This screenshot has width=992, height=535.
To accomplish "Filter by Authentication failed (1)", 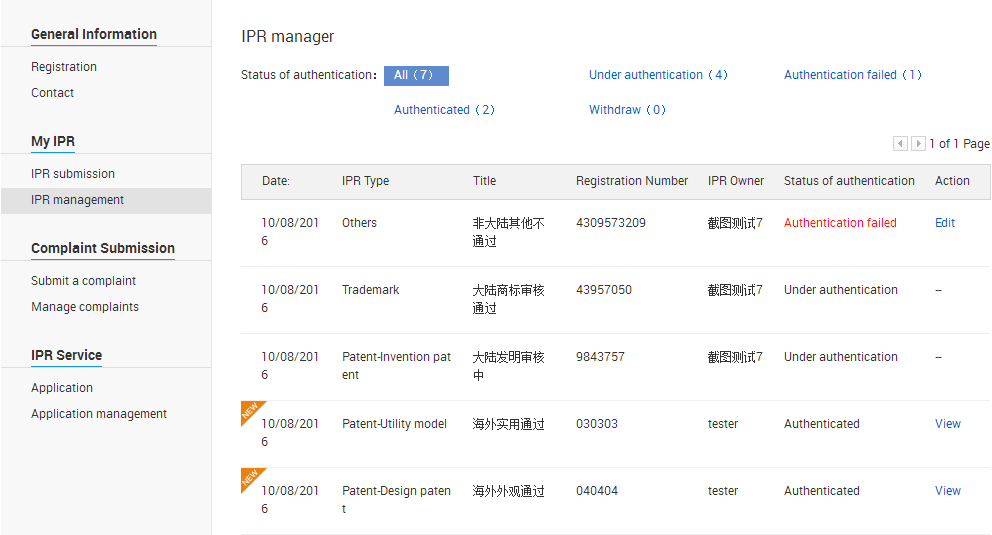I will tap(853, 75).
